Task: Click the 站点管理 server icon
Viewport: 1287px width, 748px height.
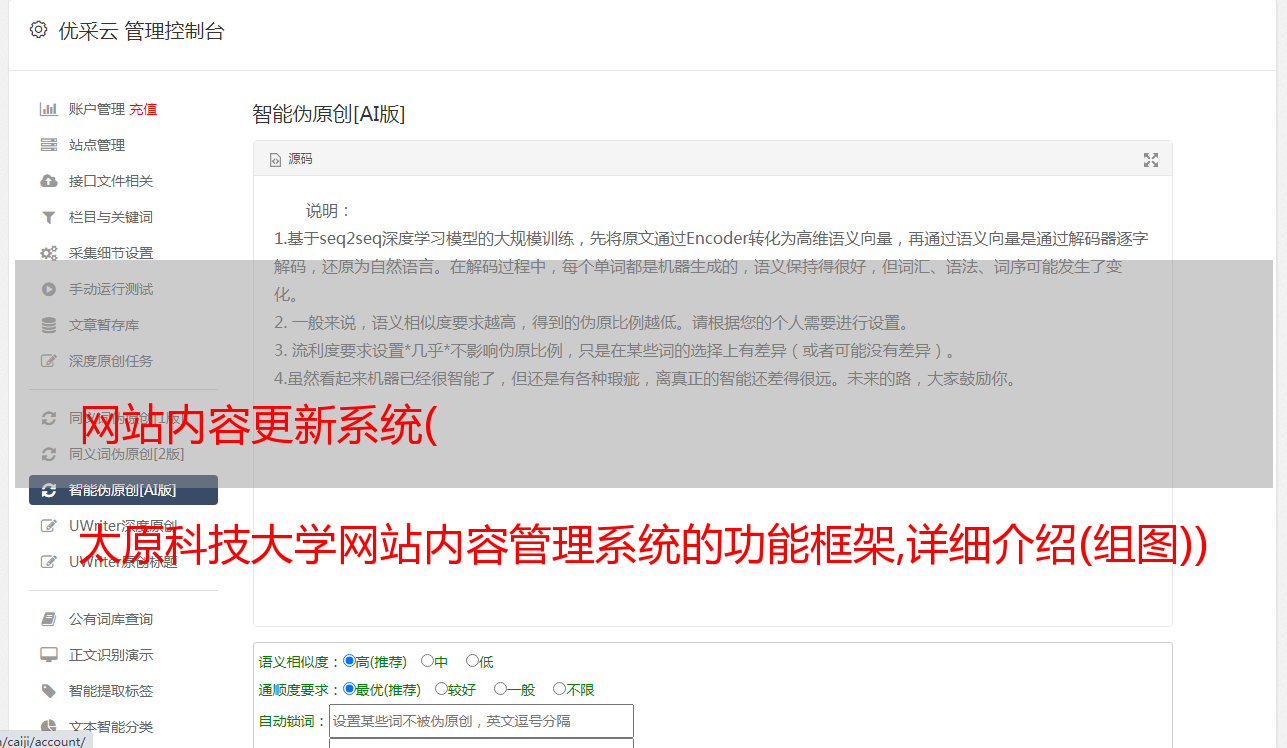Action: (x=48, y=145)
